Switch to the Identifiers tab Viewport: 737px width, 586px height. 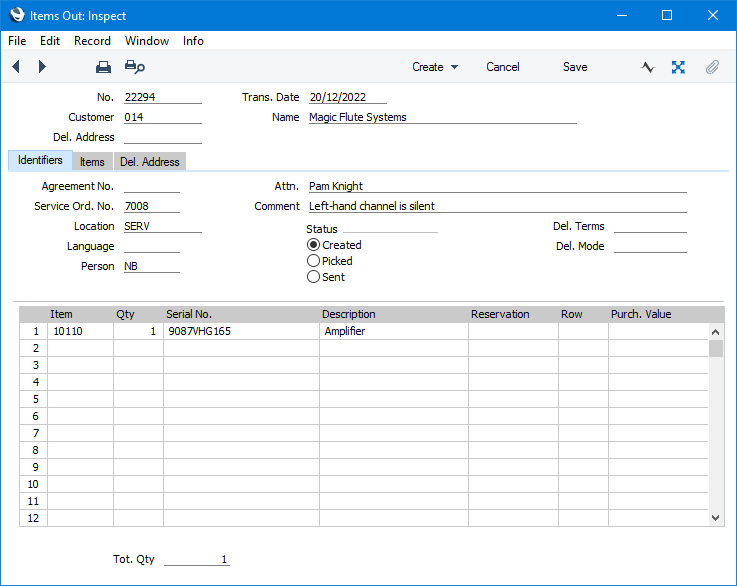[x=40, y=160]
